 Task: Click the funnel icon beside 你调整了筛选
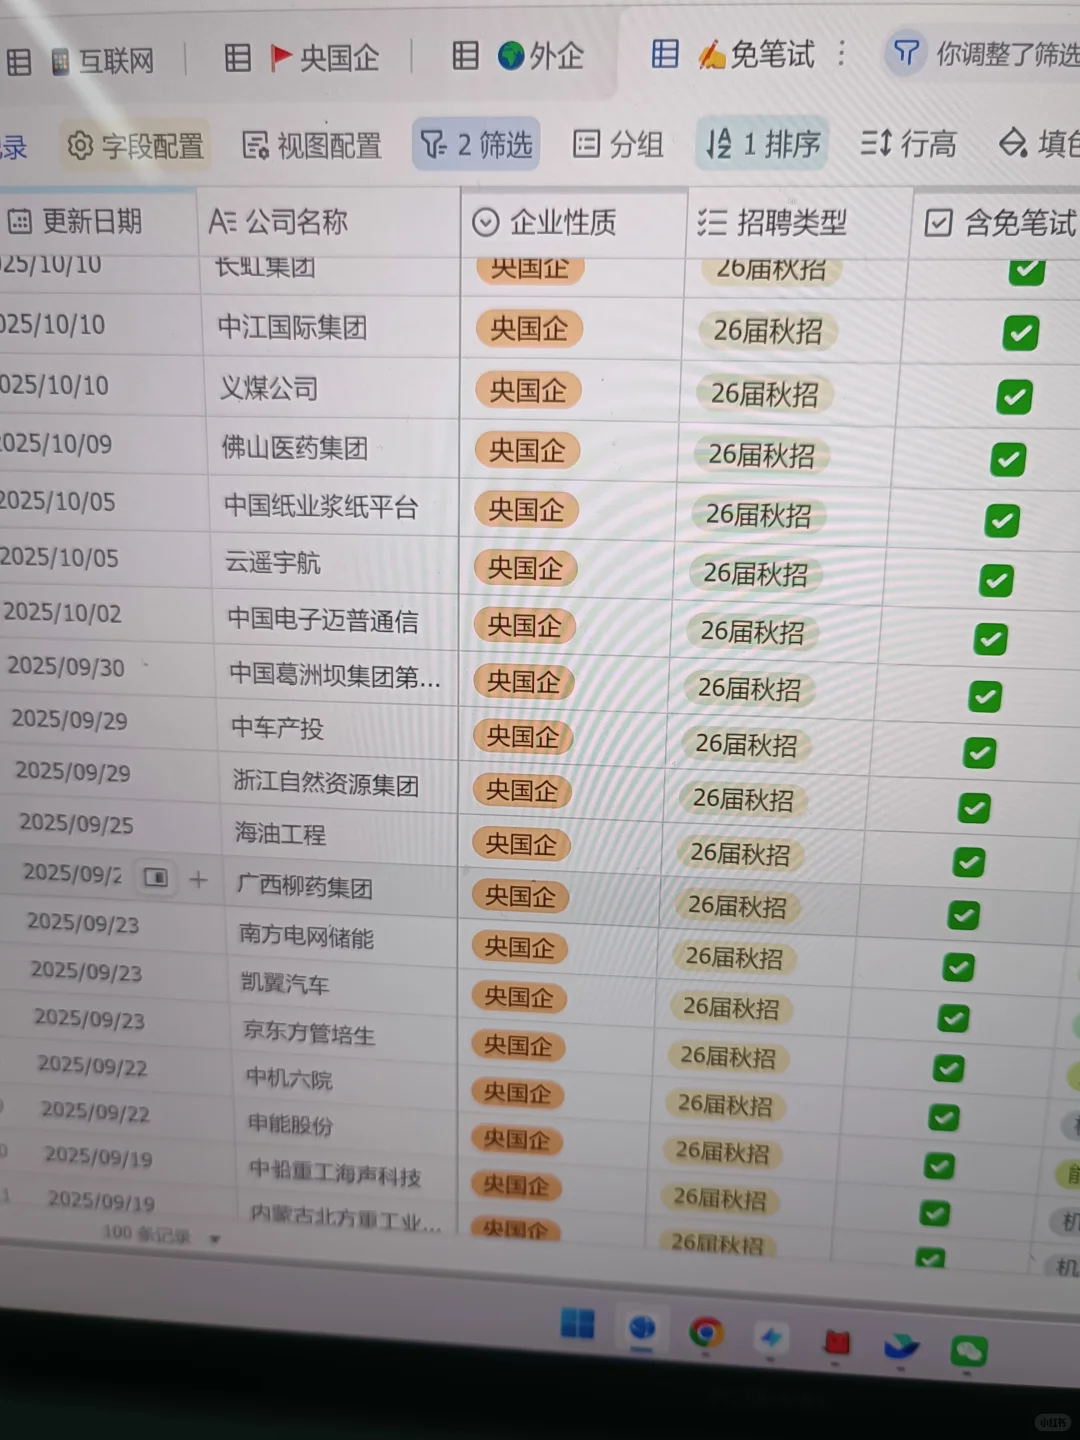tap(906, 52)
